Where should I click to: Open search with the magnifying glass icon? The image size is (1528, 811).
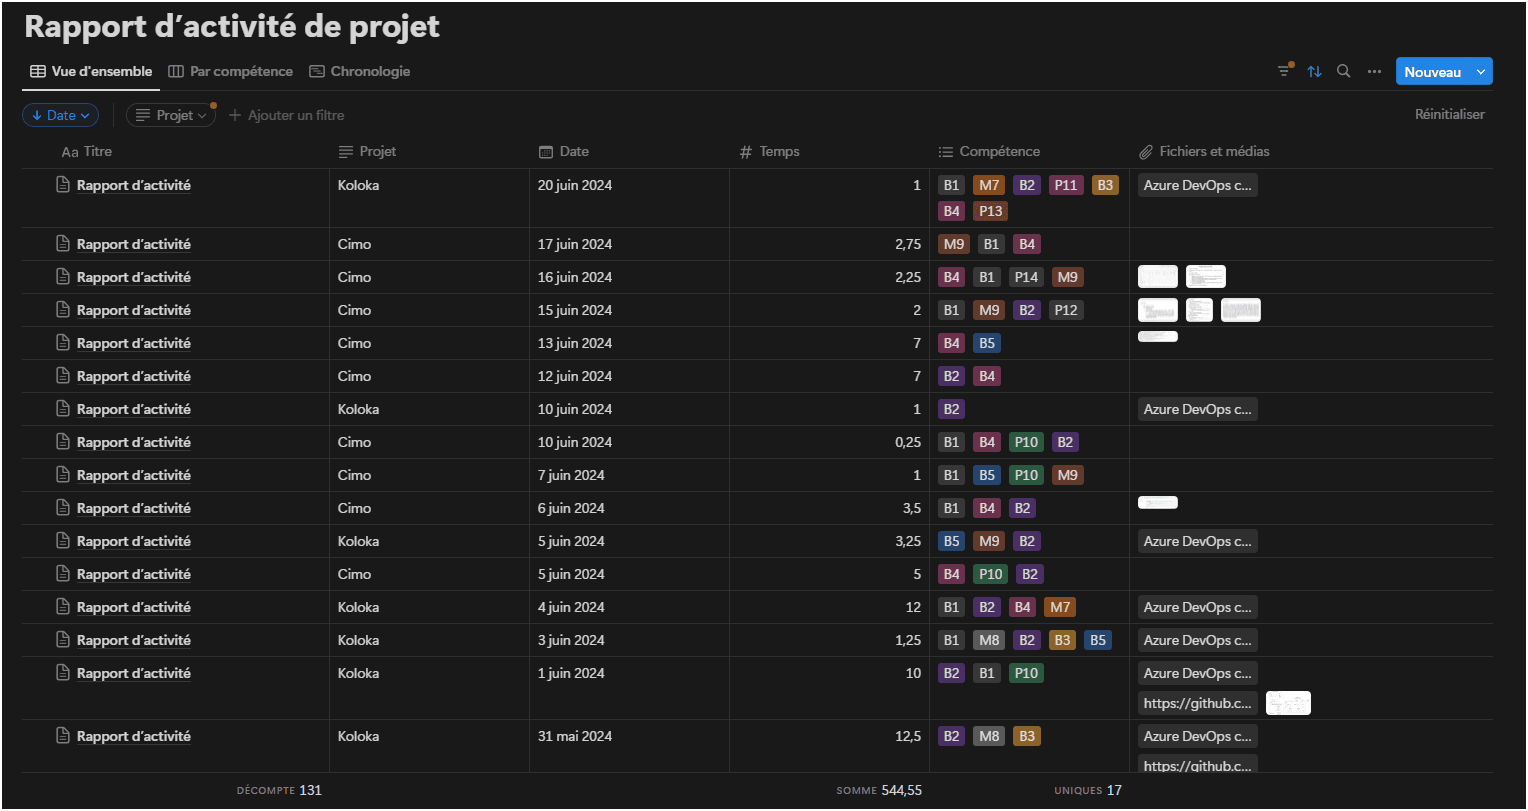[x=1344, y=71]
